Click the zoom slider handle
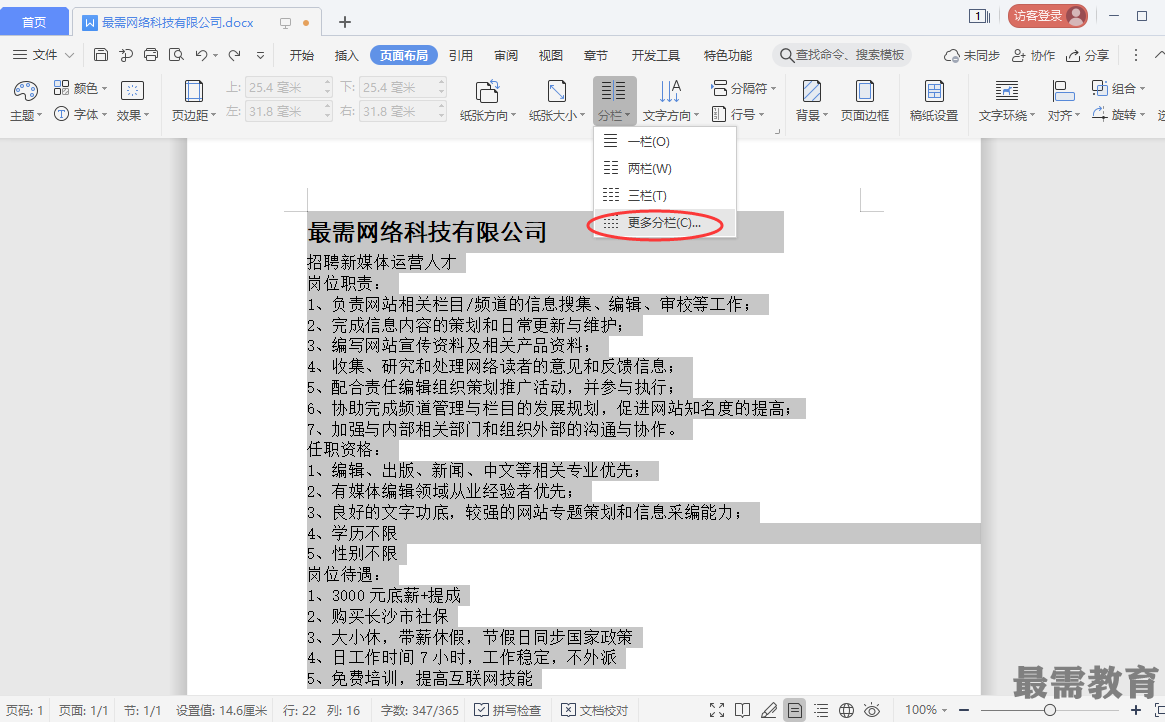Image resolution: width=1165 pixels, height=722 pixels. point(1050,710)
